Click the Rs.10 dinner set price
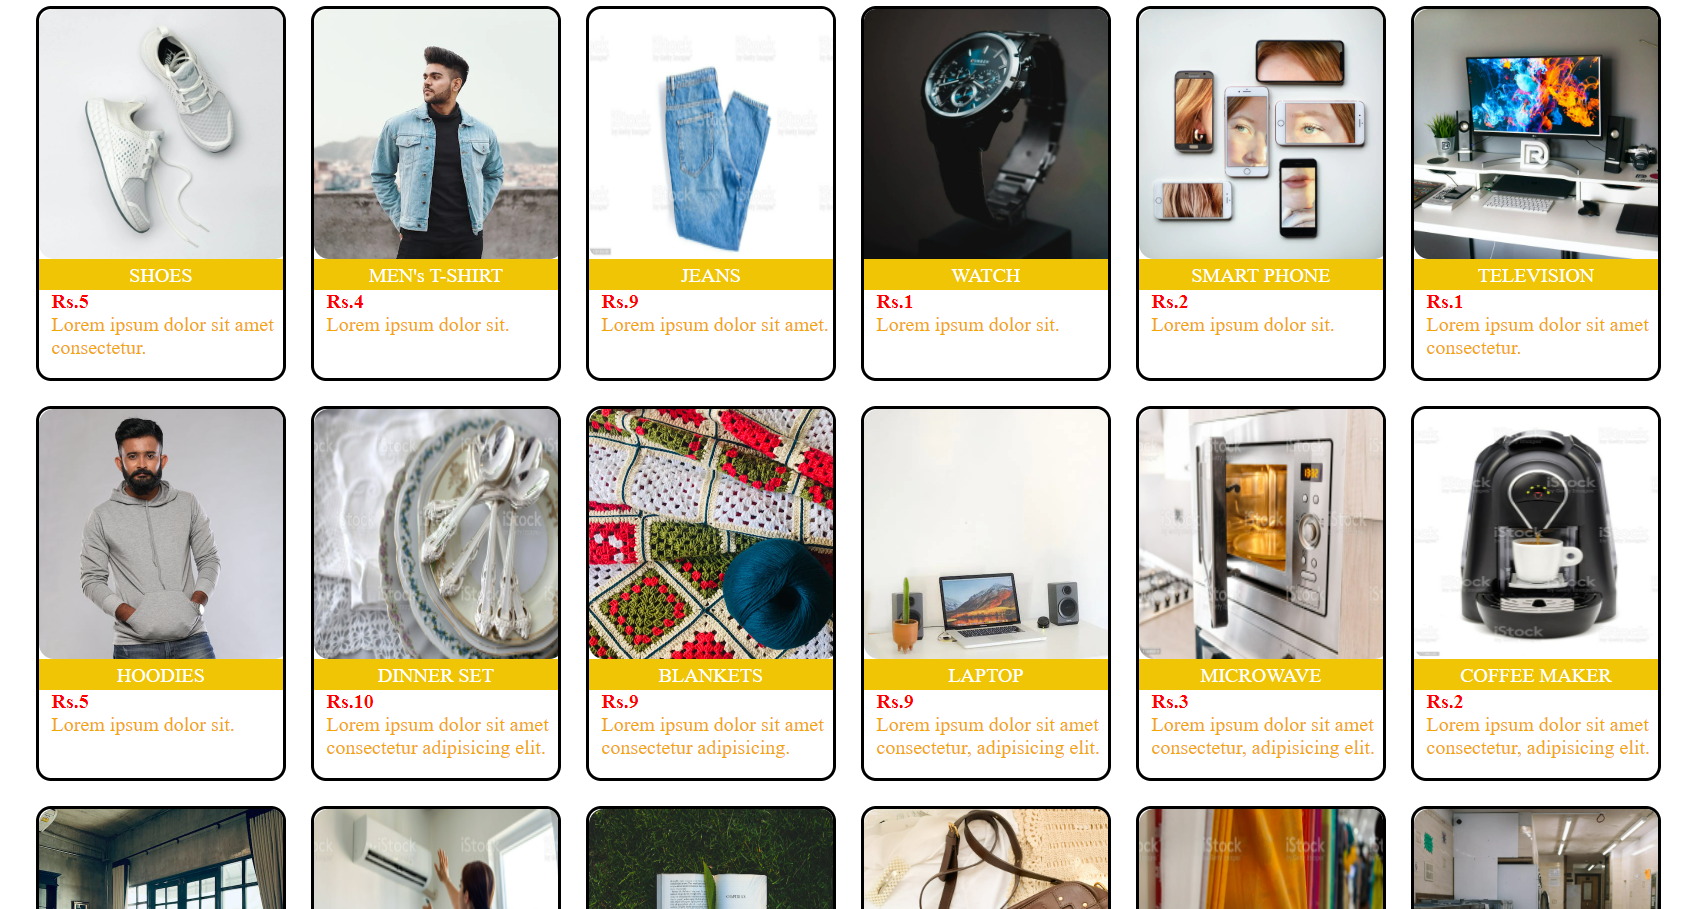 350,702
